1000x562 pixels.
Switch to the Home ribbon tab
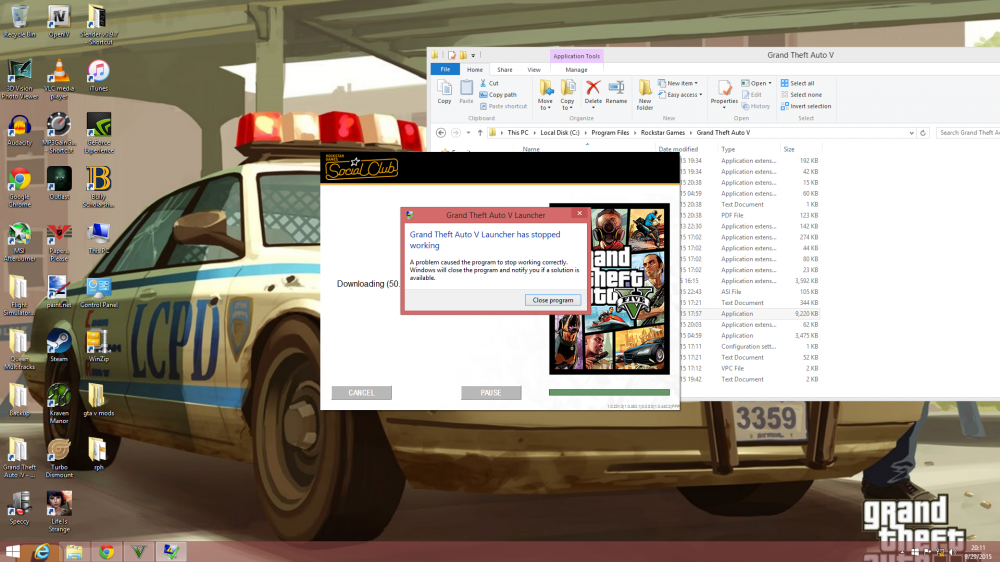click(x=474, y=70)
